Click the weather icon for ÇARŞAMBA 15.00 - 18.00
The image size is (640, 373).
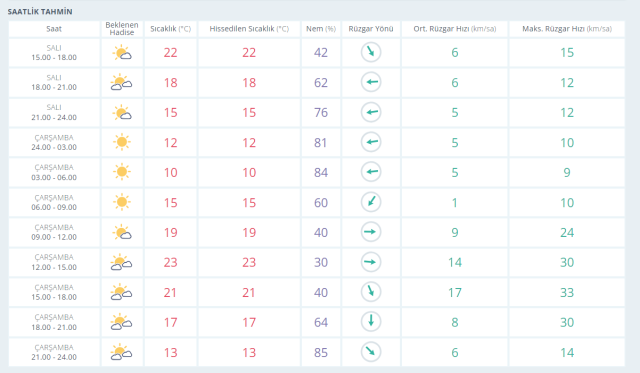click(x=122, y=292)
